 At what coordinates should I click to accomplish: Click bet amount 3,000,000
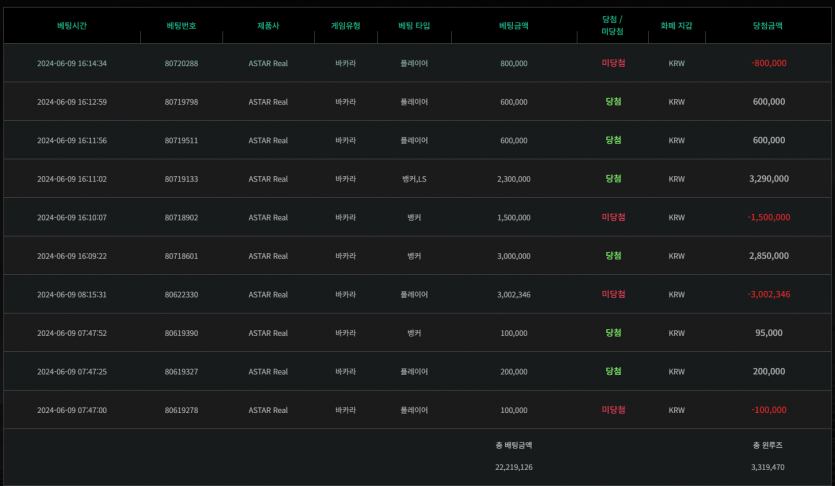514,256
